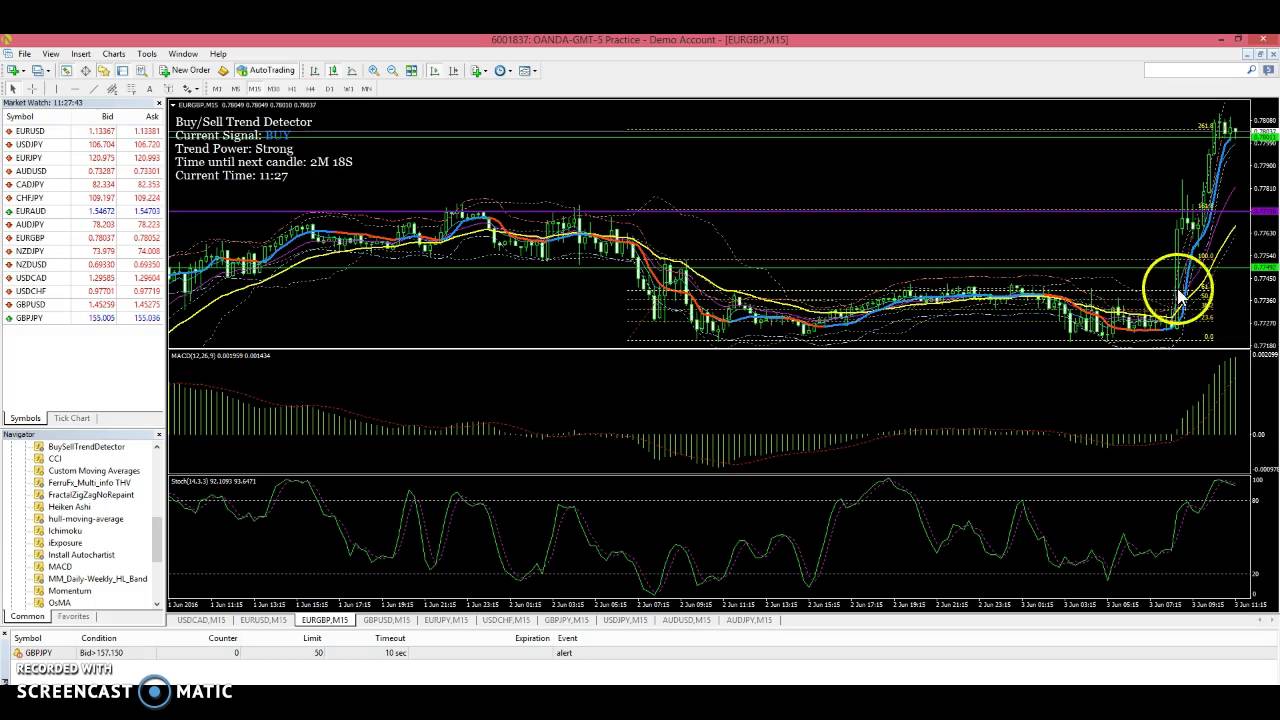
Task: Expand the New Chart dropdown arrow
Action: coord(24,71)
